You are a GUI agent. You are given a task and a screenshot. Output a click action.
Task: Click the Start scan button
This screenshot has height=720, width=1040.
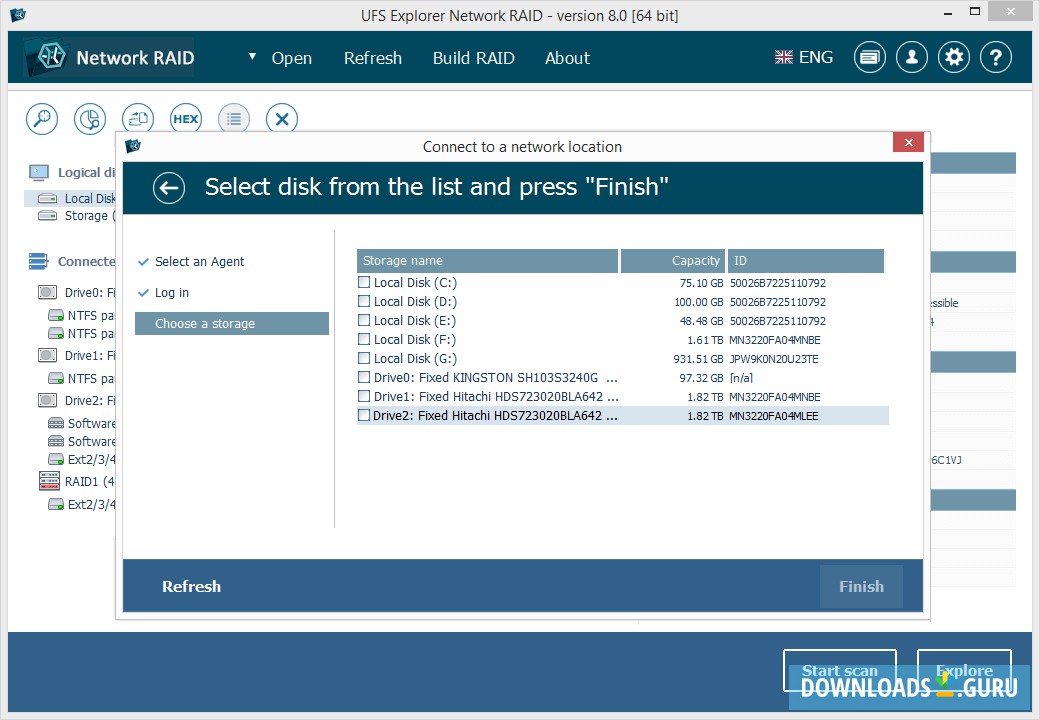[840, 670]
